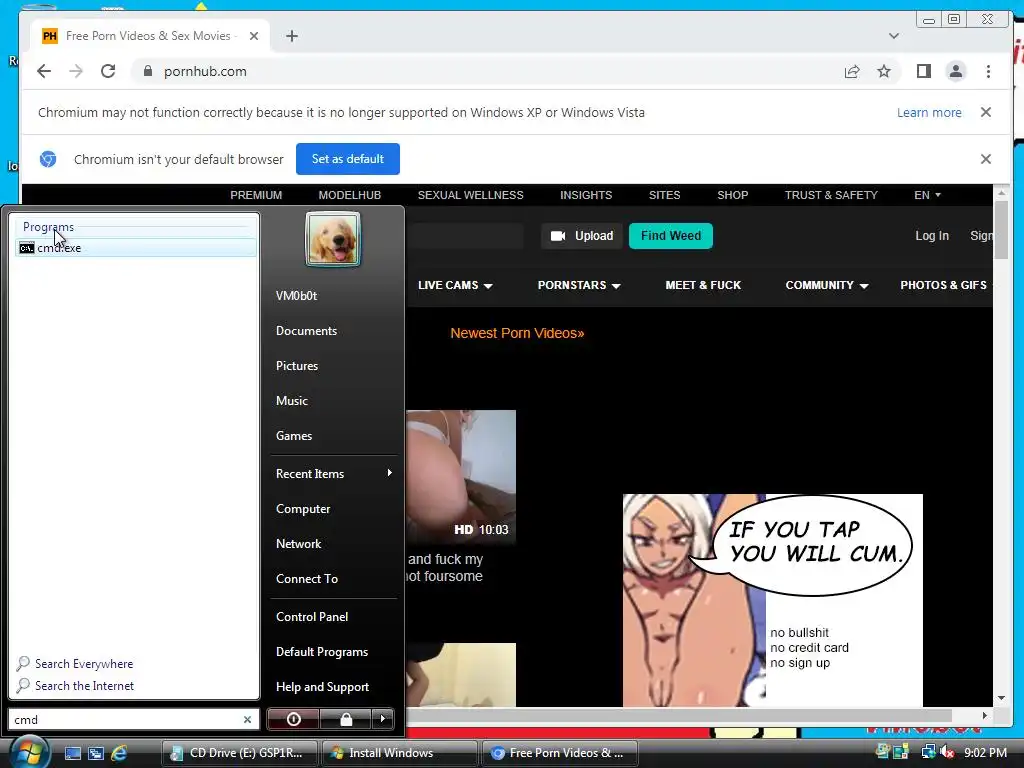This screenshot has width=1024, height=768.
Task: Open the EN language dropdown
Action: [927, 195]
